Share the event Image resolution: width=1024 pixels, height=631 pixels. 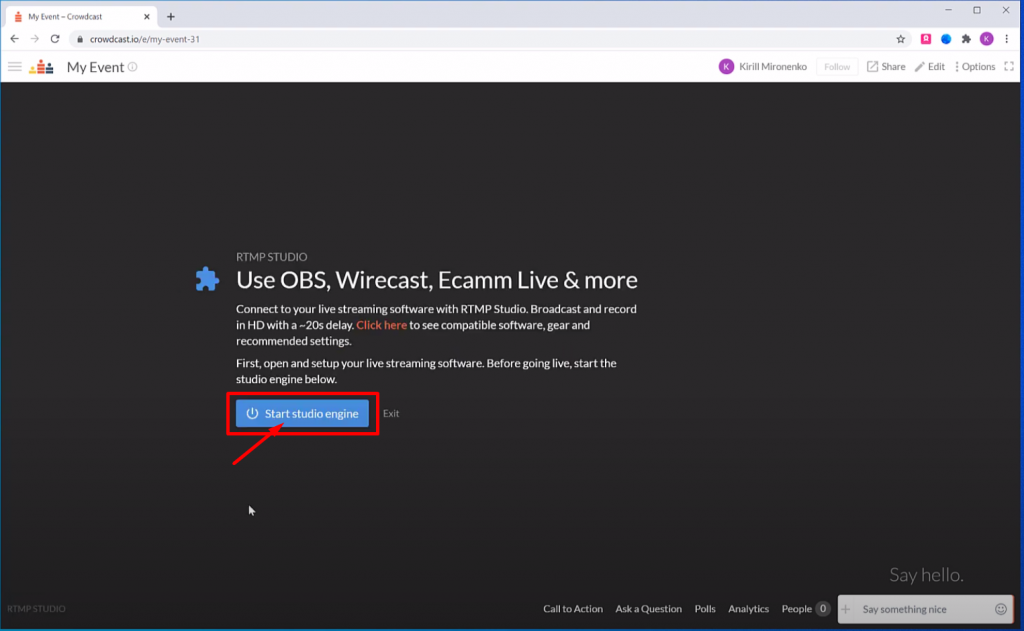[x=886, y=67]
